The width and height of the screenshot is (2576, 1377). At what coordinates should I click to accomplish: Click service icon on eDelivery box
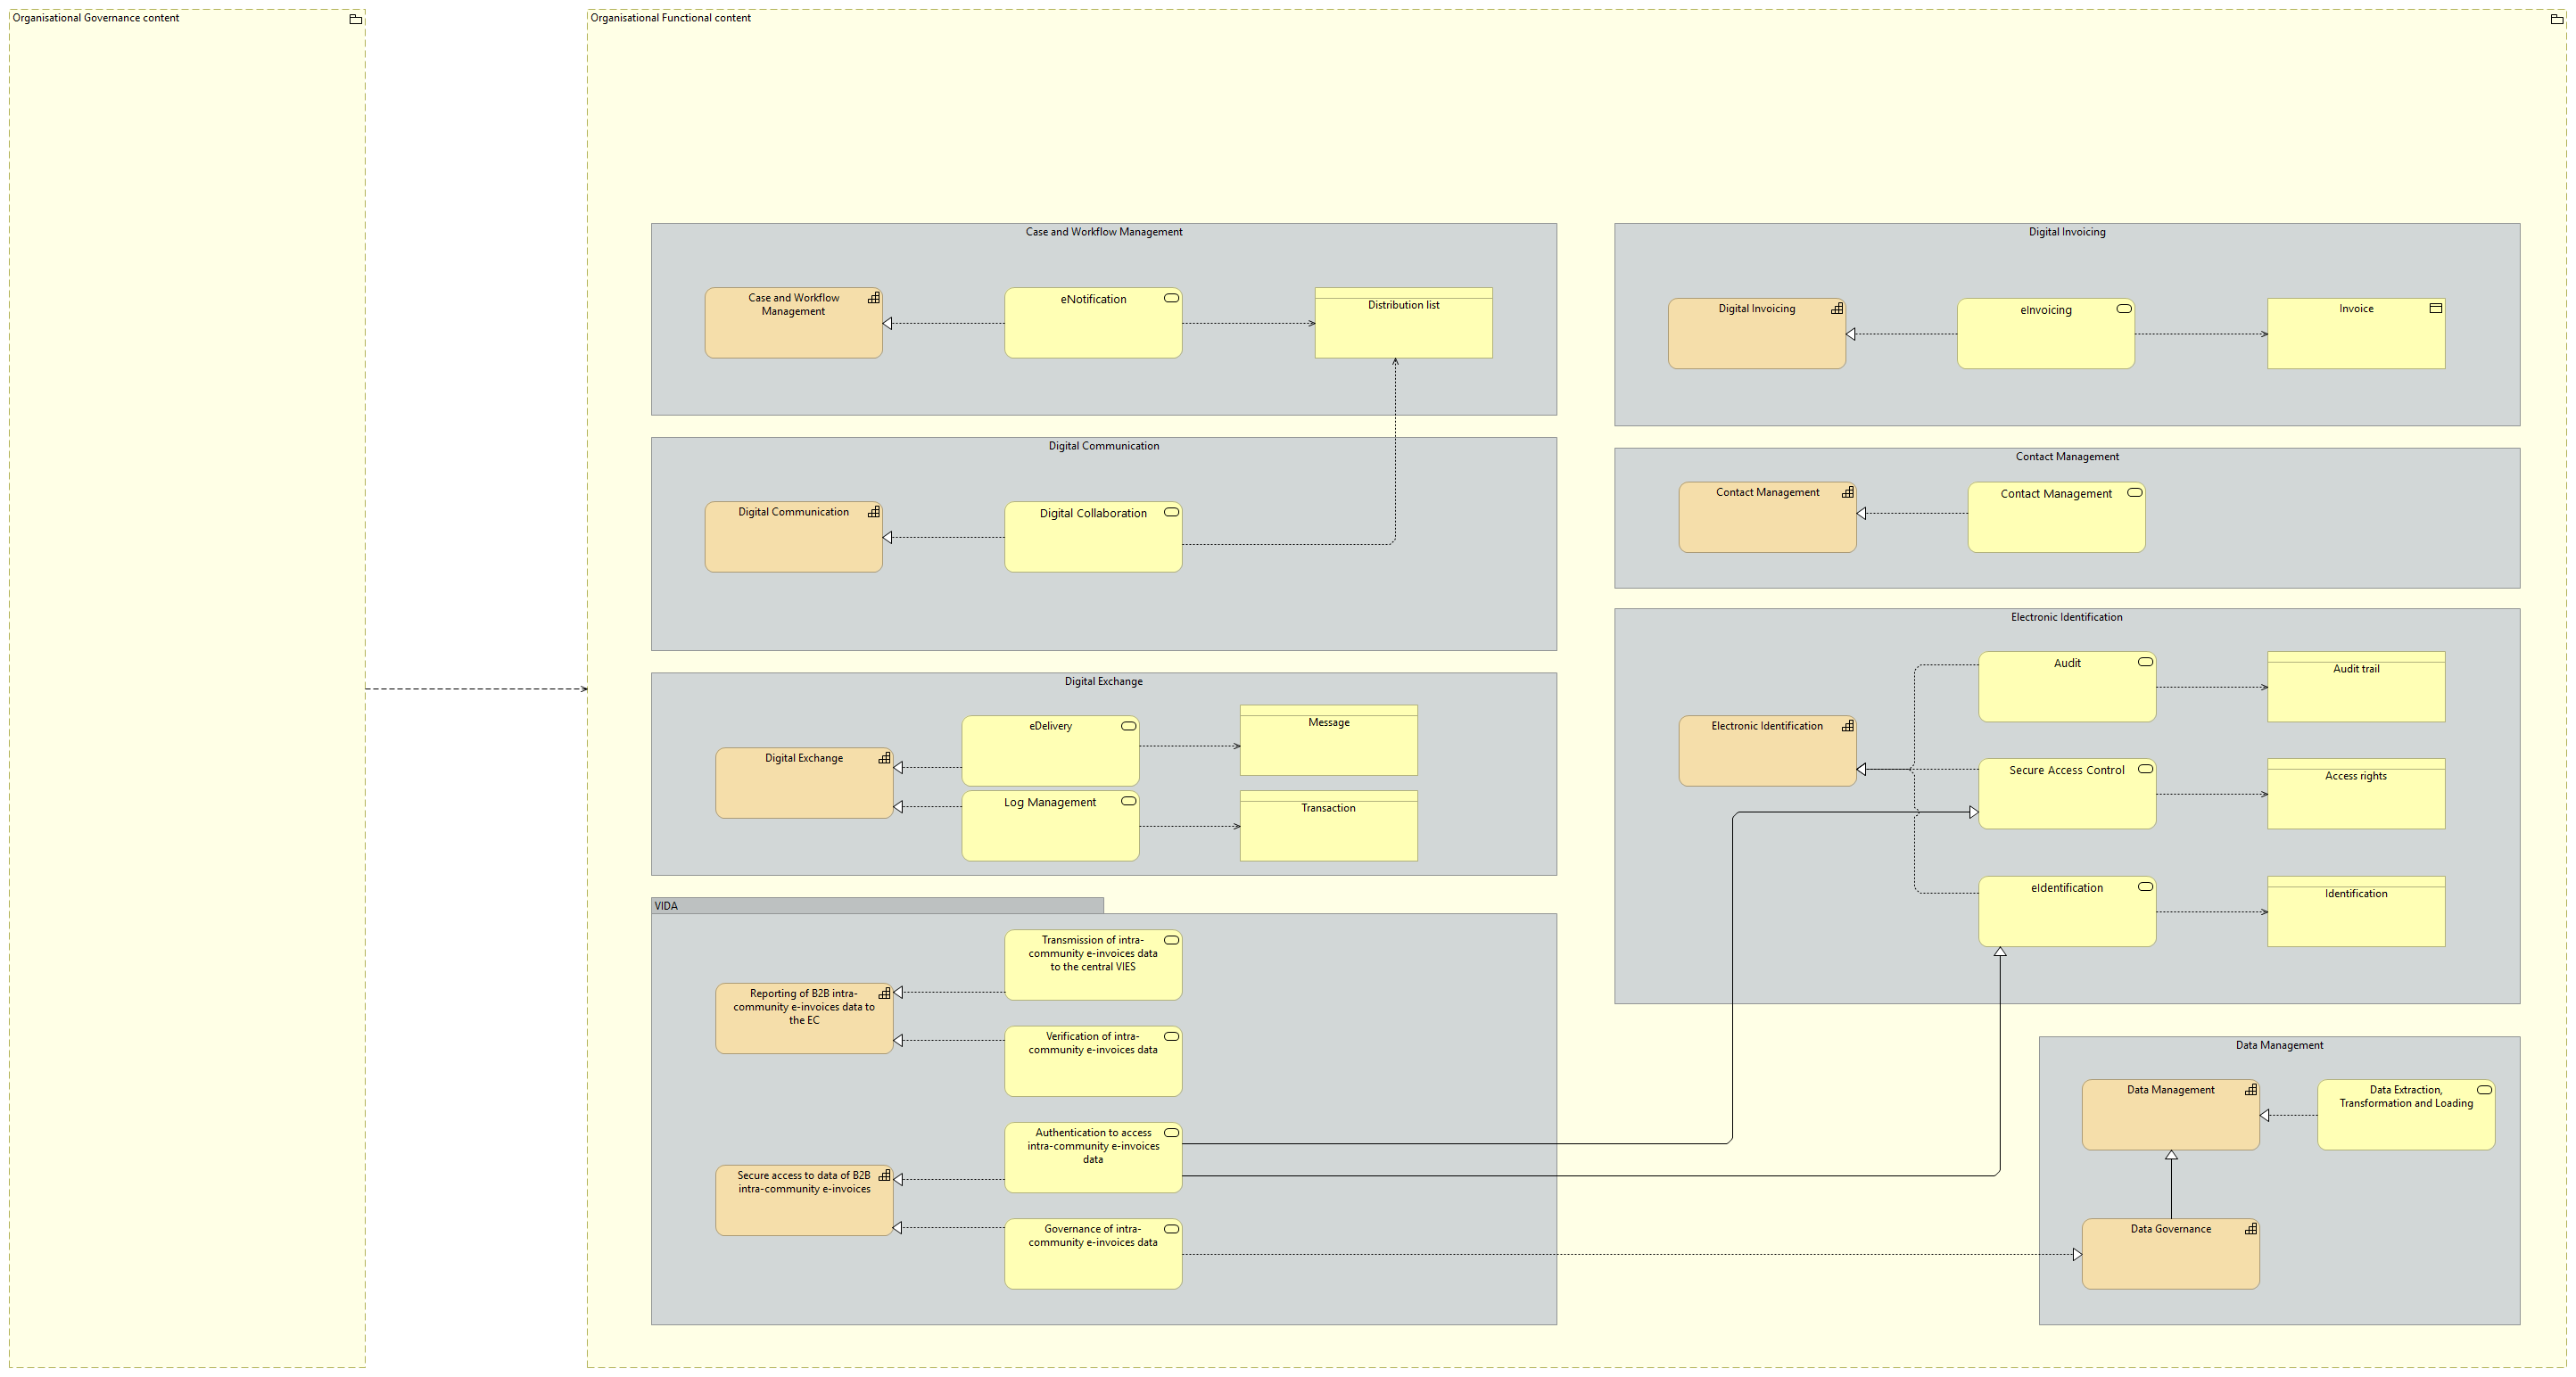coord(1128,726)
